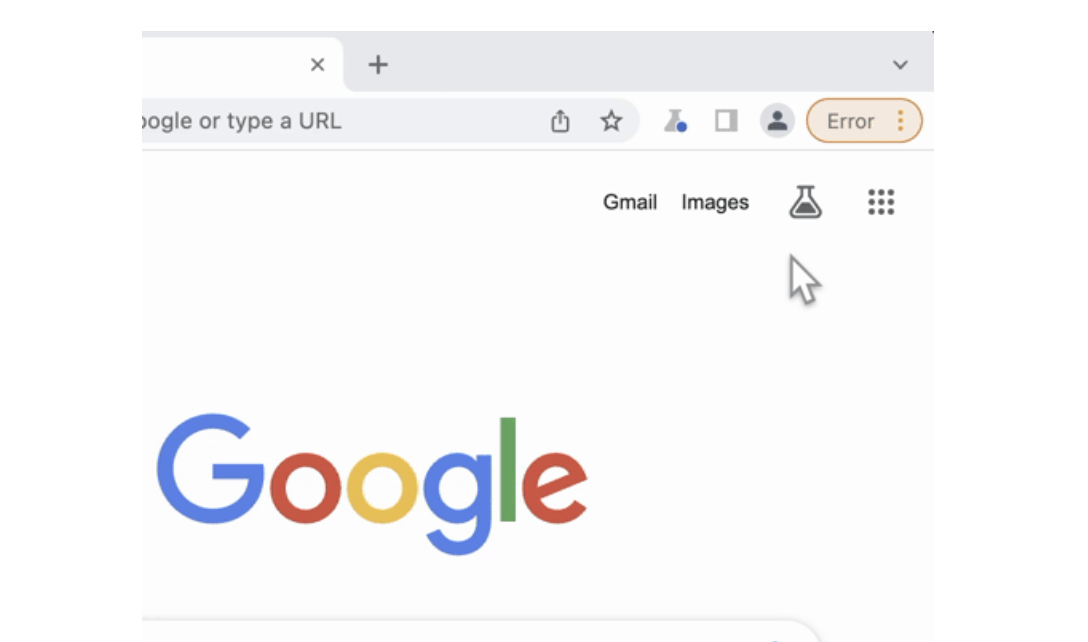The image size is (1088, 642).
Task: Go to the Images link
Action: click(715, 202)
